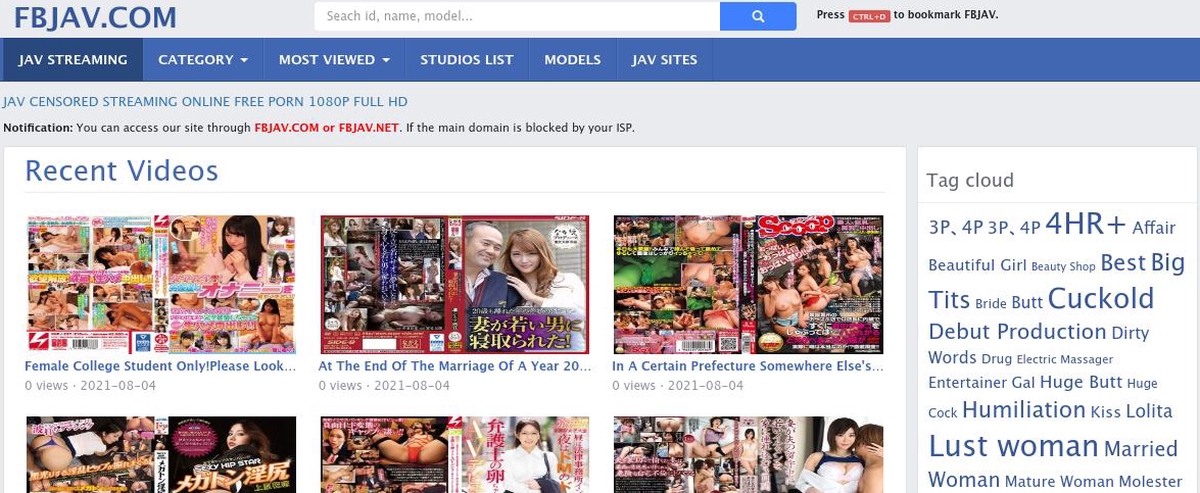
Task: Open the JAV SITES menu item
Action: 664,60
